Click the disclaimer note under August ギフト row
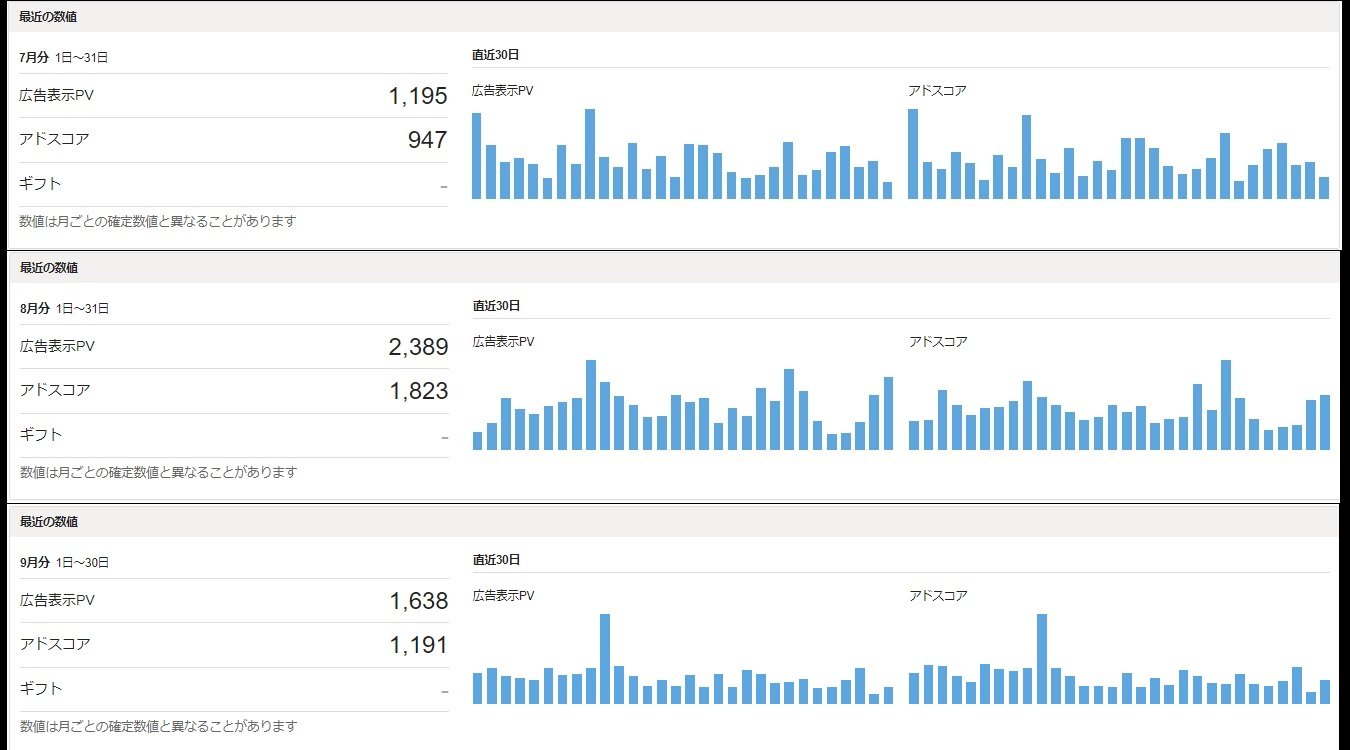This screenshot has width=1350, height=750. (158, 472)
